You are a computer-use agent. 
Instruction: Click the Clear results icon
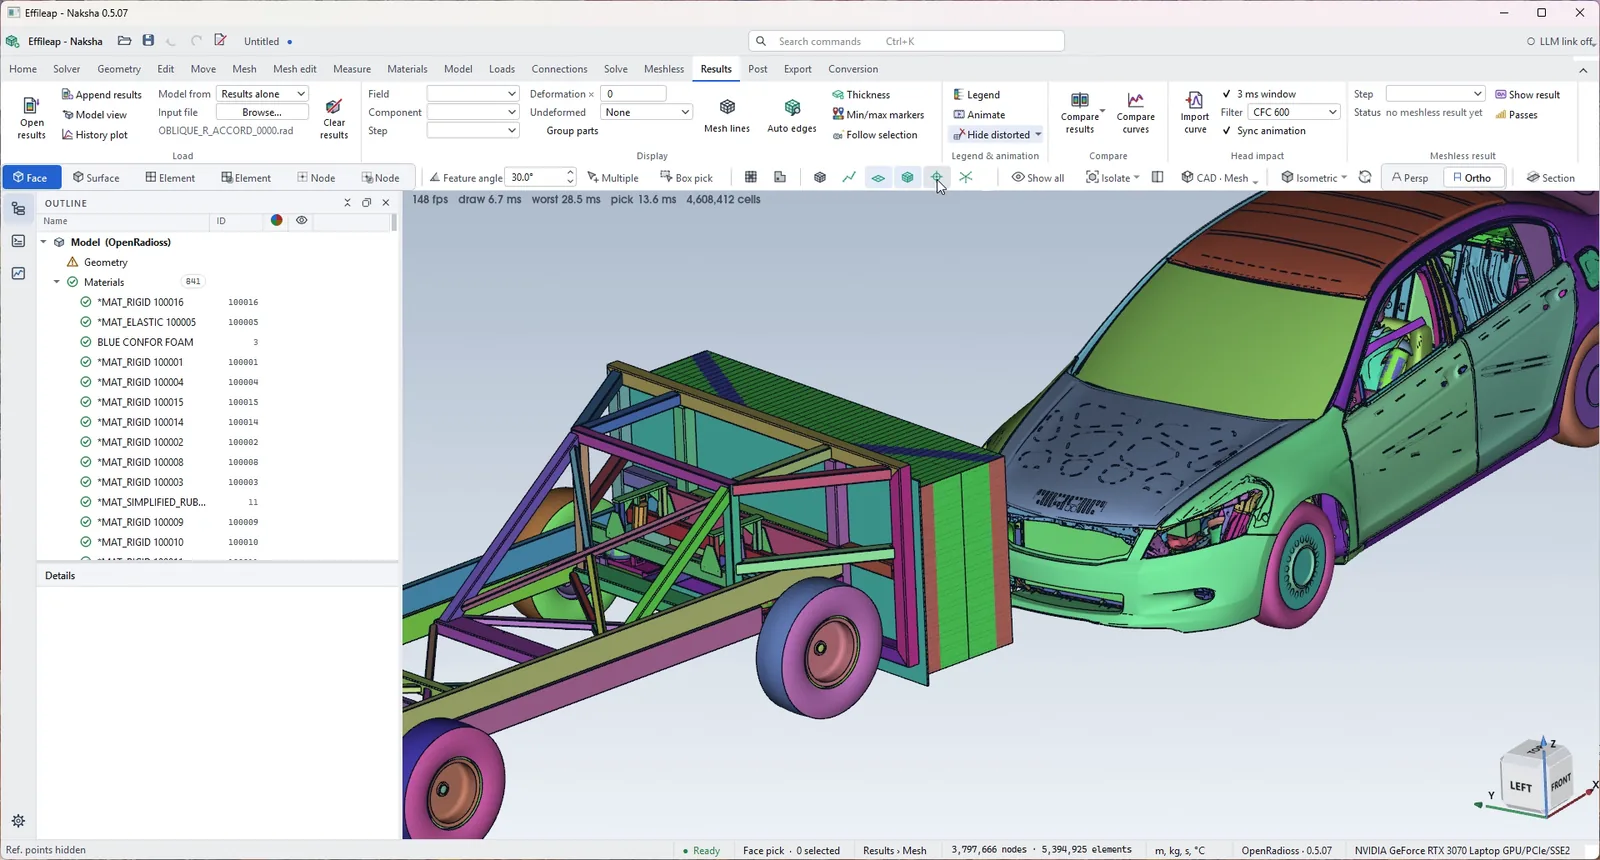(334, 107)
